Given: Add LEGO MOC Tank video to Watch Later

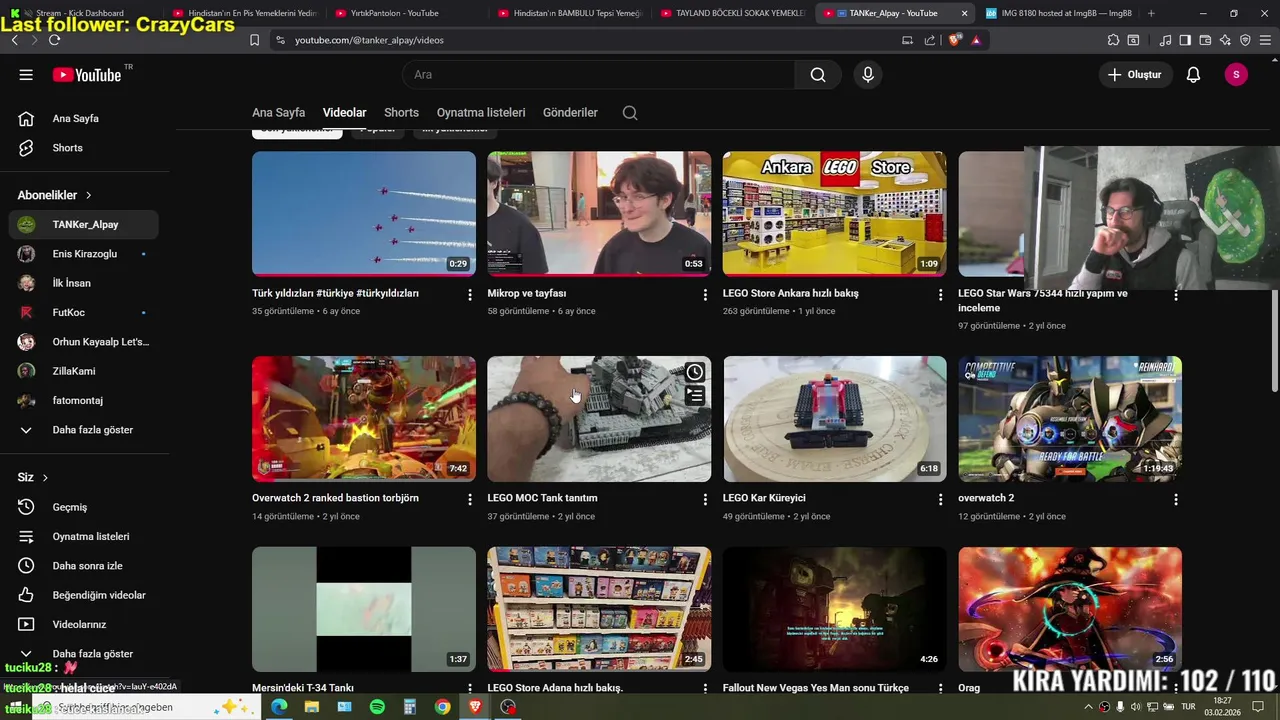Looking at the screenshot, I should [x=695, y=372].
